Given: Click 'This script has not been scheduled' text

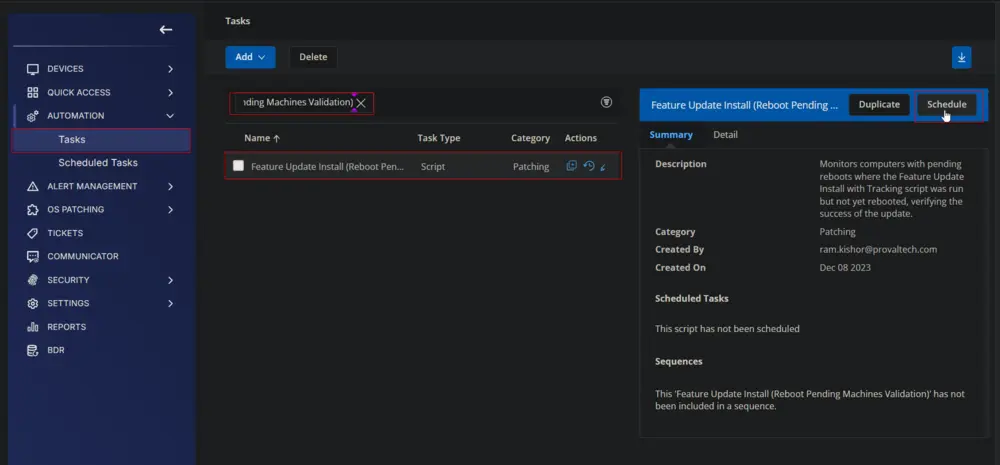Looking at the screenshot, I should click(727, 329).
